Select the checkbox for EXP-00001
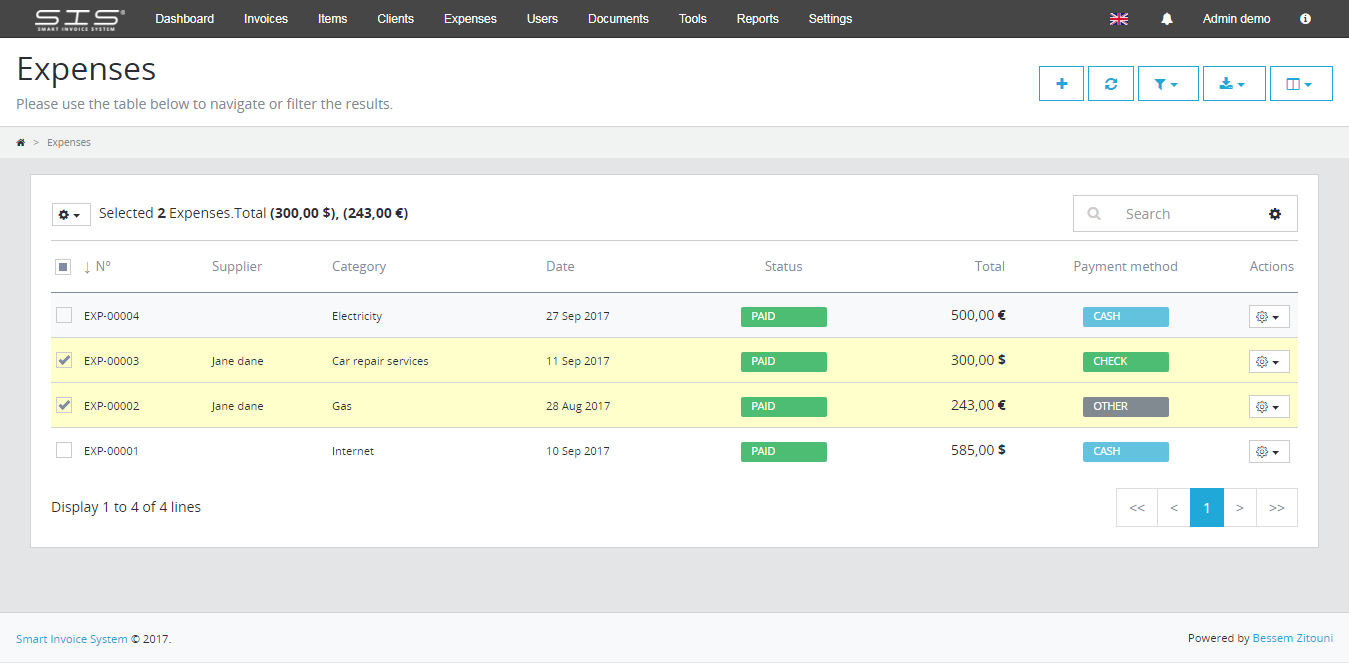The width and height of the screenshot is (1349, 663). pyautogui.click(x=63, y=450)
